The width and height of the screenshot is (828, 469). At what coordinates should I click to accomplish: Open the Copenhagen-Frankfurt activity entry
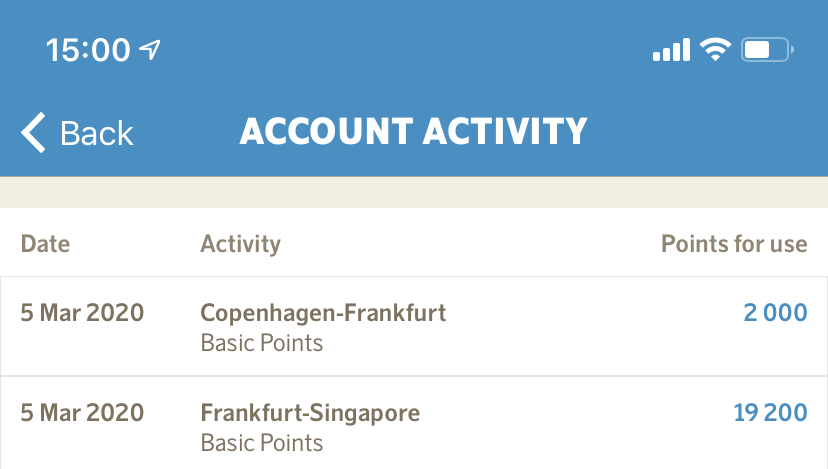(x=323, y=313)
